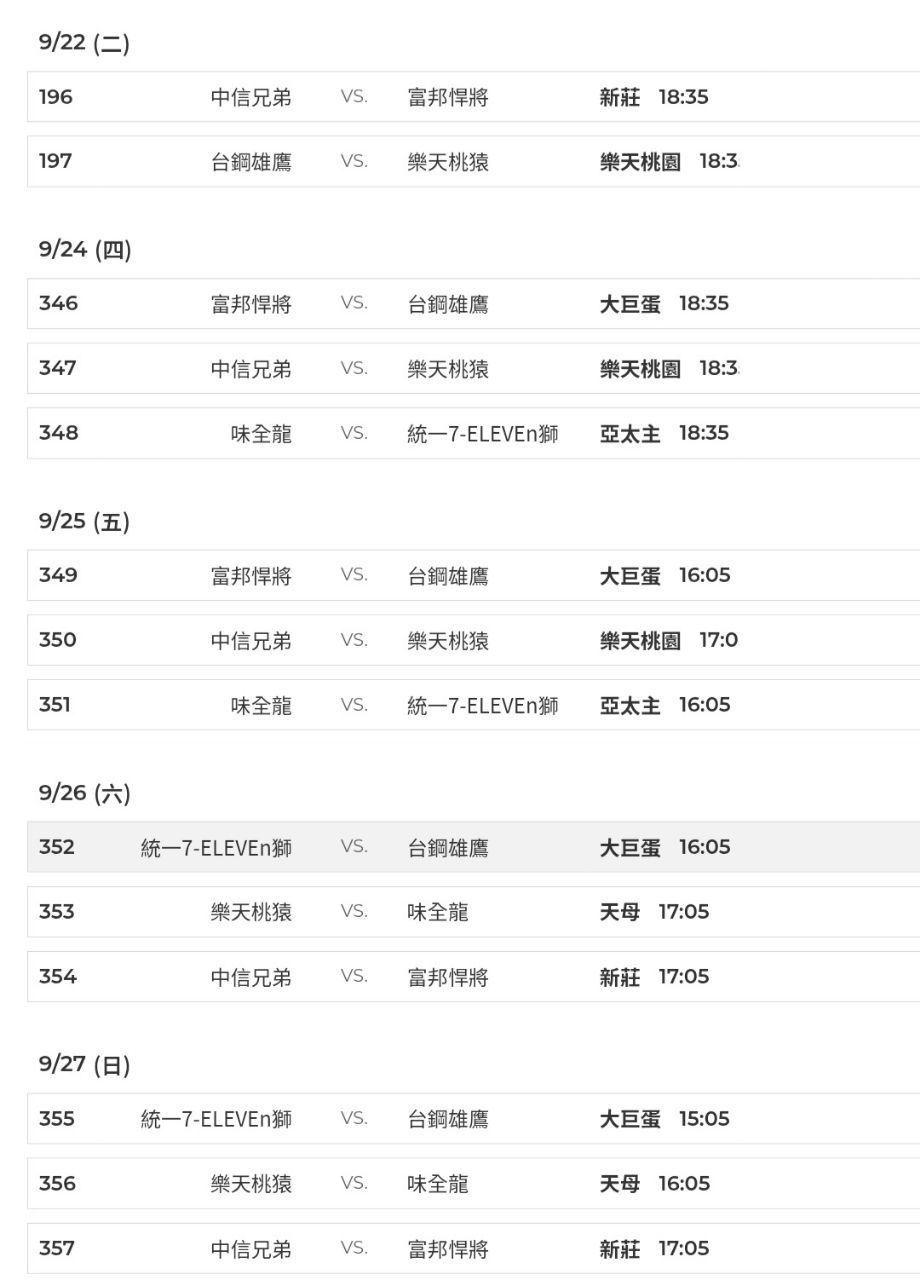
Task: Click 9/27 (日) date heading
Action: (85, 1065)
